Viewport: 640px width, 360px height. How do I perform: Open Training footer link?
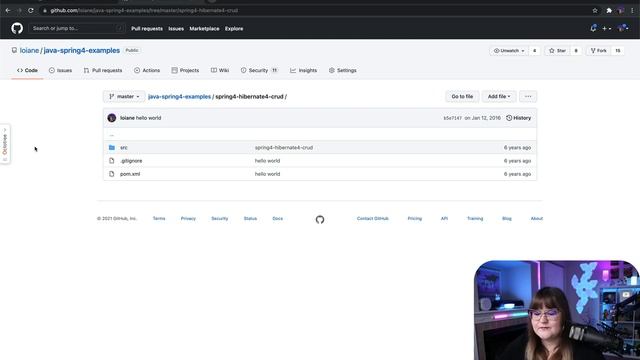tap(475, 218)
